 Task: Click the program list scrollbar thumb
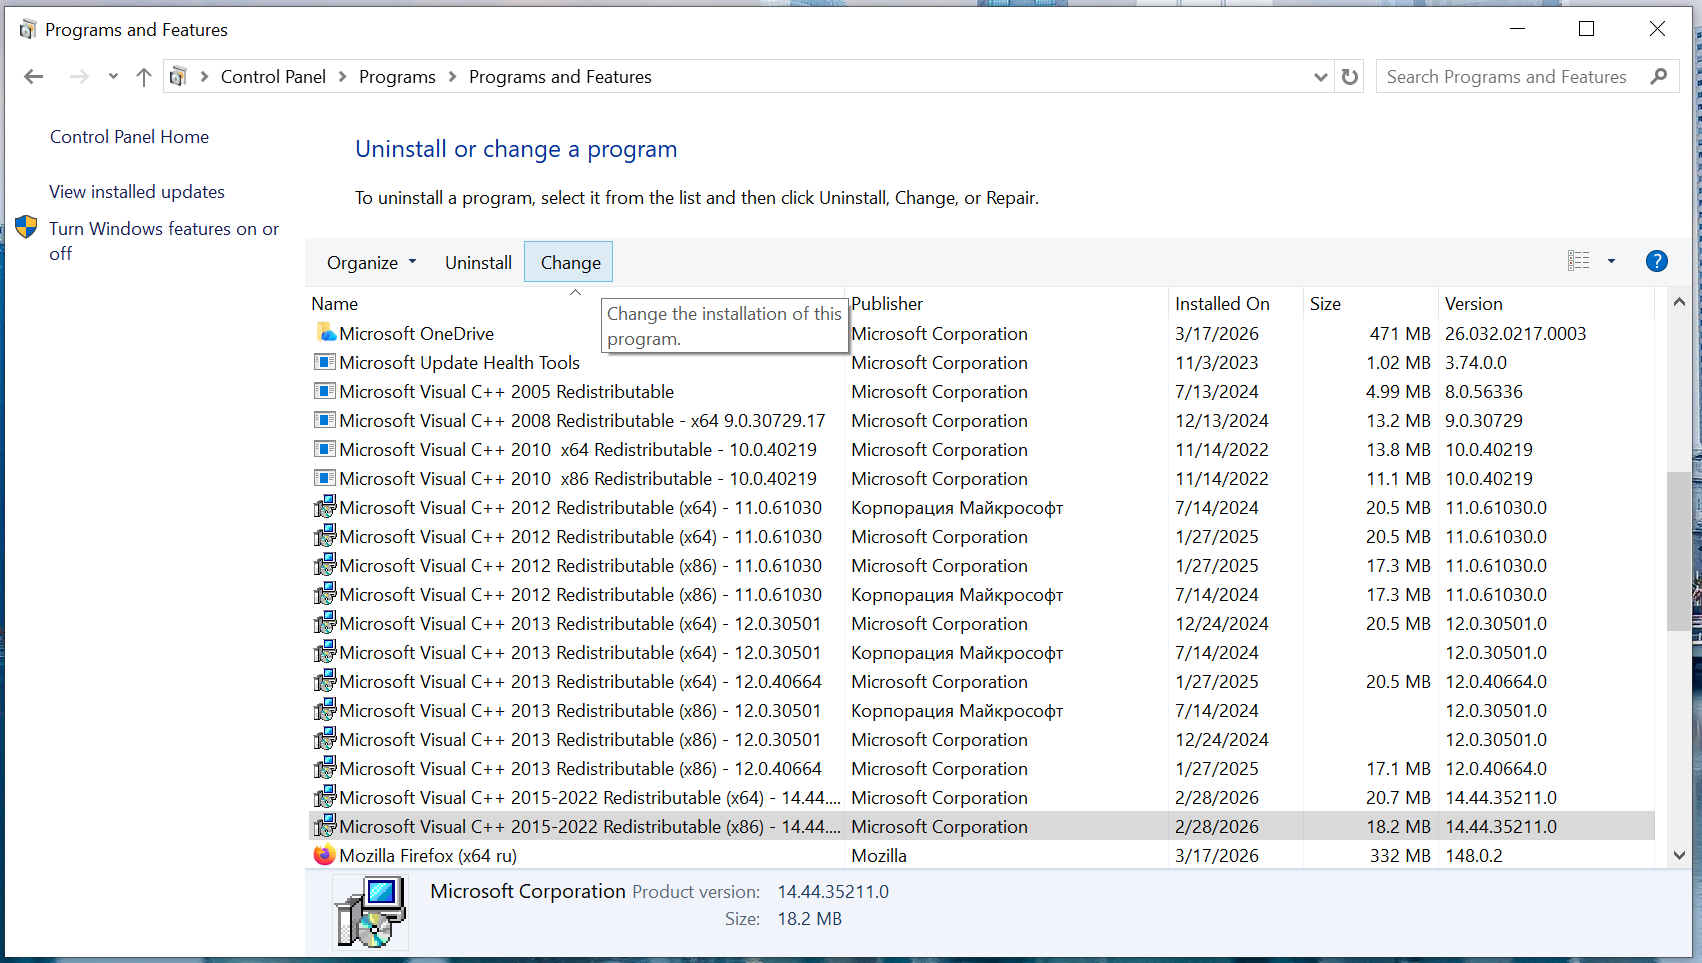point(1679,550)
